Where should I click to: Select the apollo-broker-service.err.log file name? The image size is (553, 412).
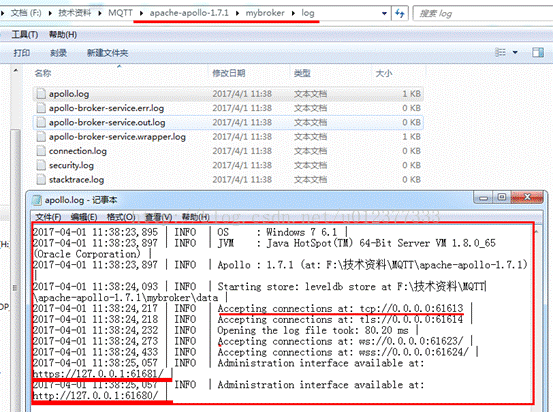click(106, 108)
